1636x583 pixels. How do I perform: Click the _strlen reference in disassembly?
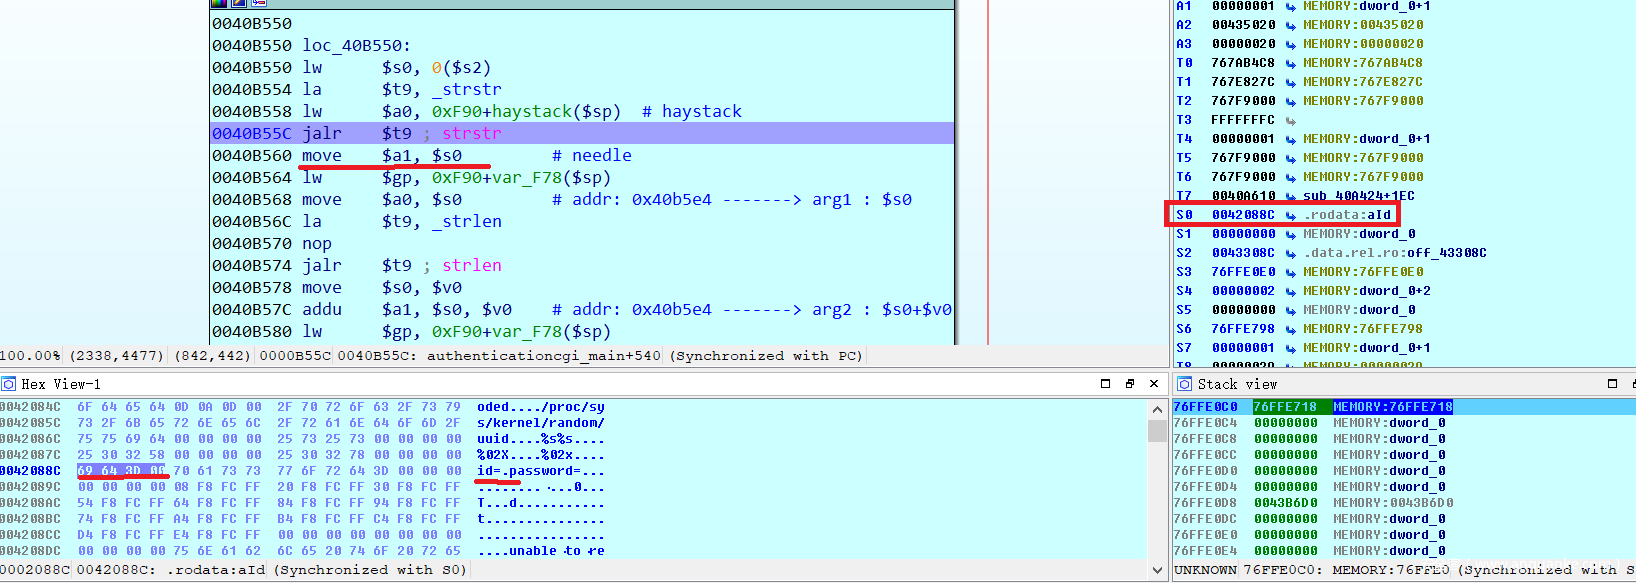coord(466,222)
